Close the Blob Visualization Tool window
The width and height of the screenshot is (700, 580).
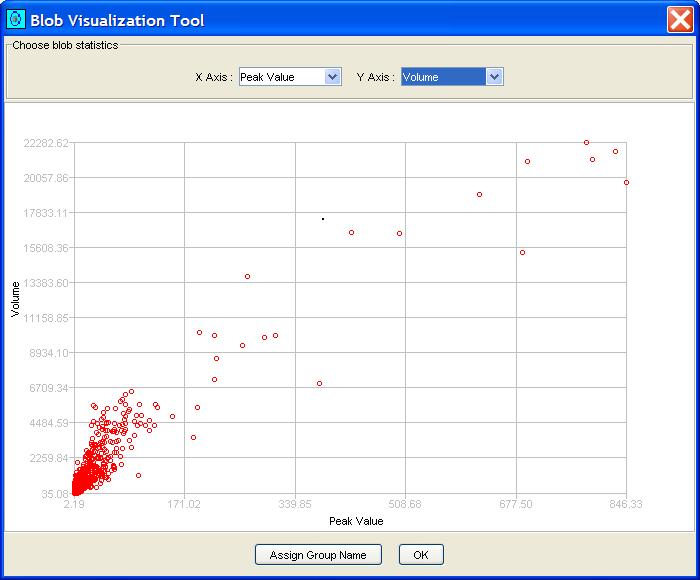tap(680, 19)
